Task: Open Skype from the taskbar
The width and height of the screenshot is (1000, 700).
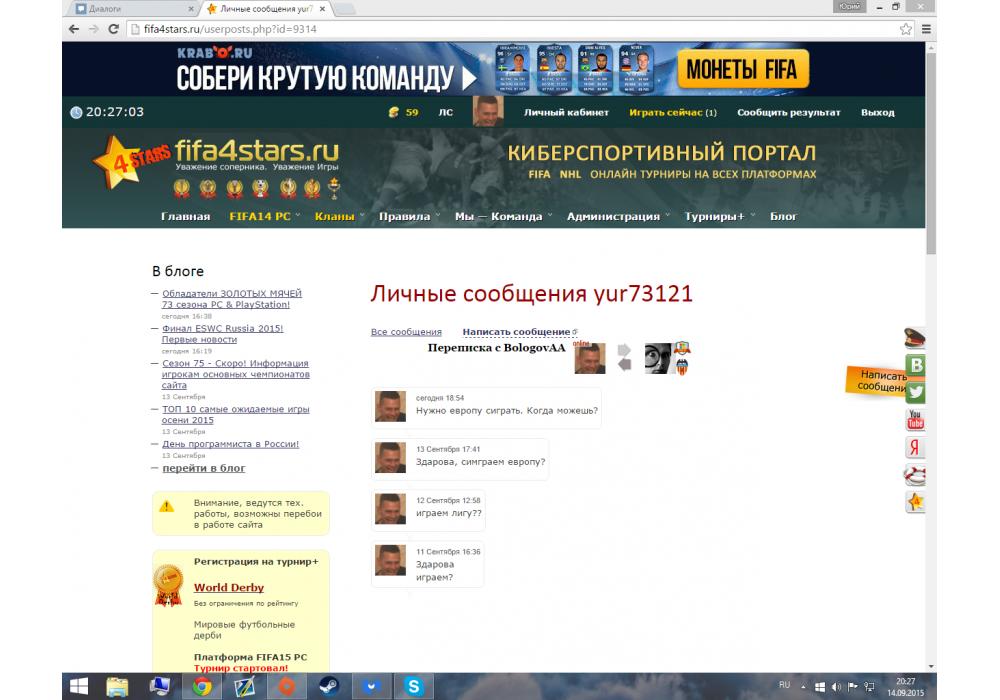Action: pyautogui.click(x=414, y=686)
